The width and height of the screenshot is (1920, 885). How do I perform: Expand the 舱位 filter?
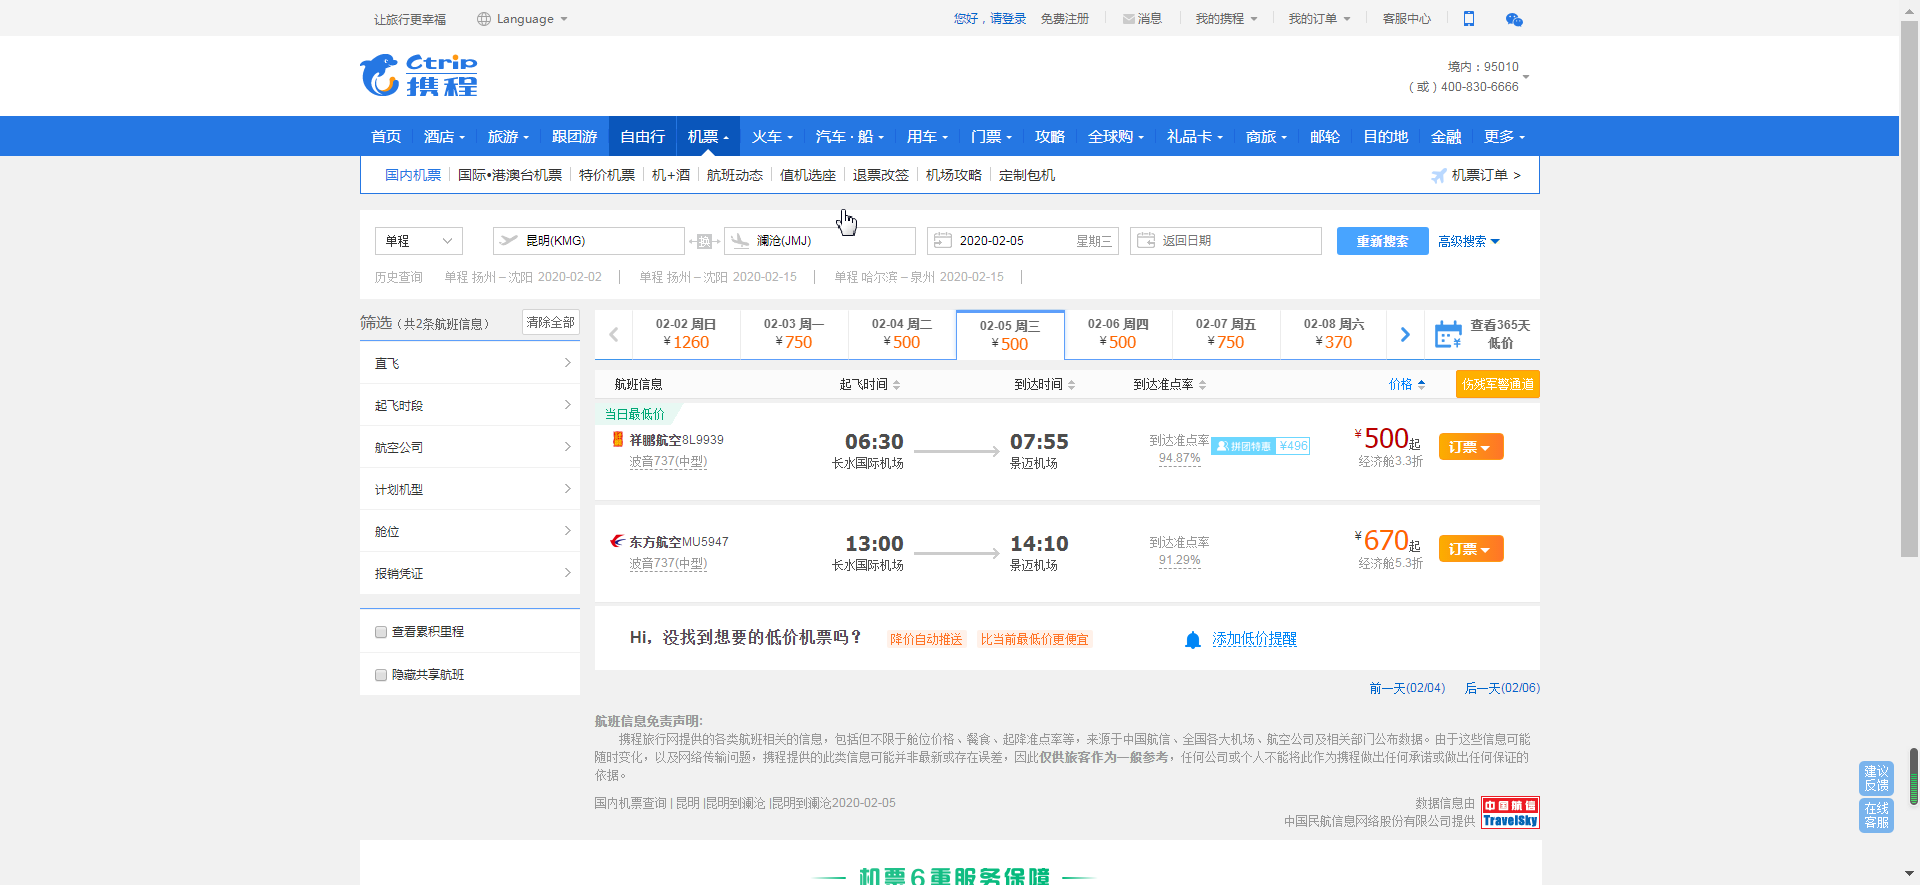[x=470, y=531]
